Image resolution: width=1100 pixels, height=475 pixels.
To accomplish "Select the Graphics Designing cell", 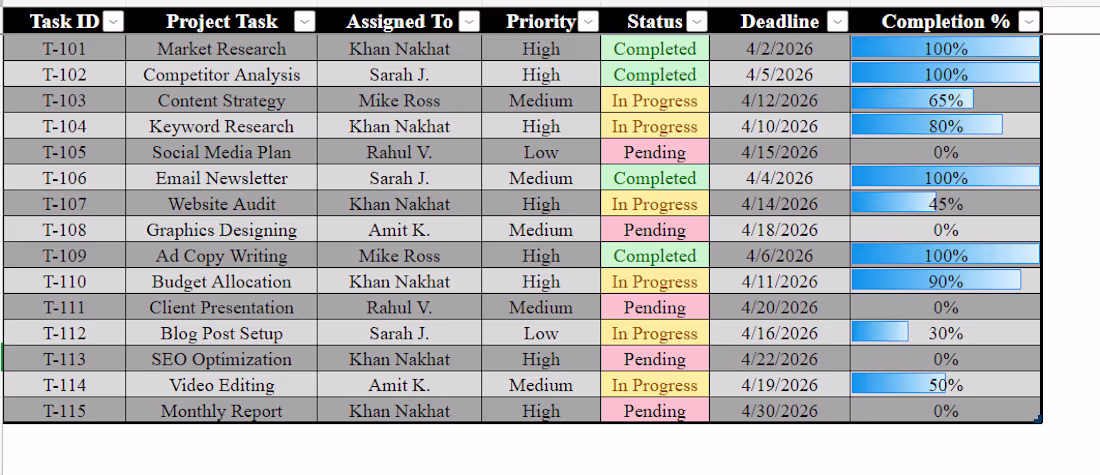I will [221, 230].
